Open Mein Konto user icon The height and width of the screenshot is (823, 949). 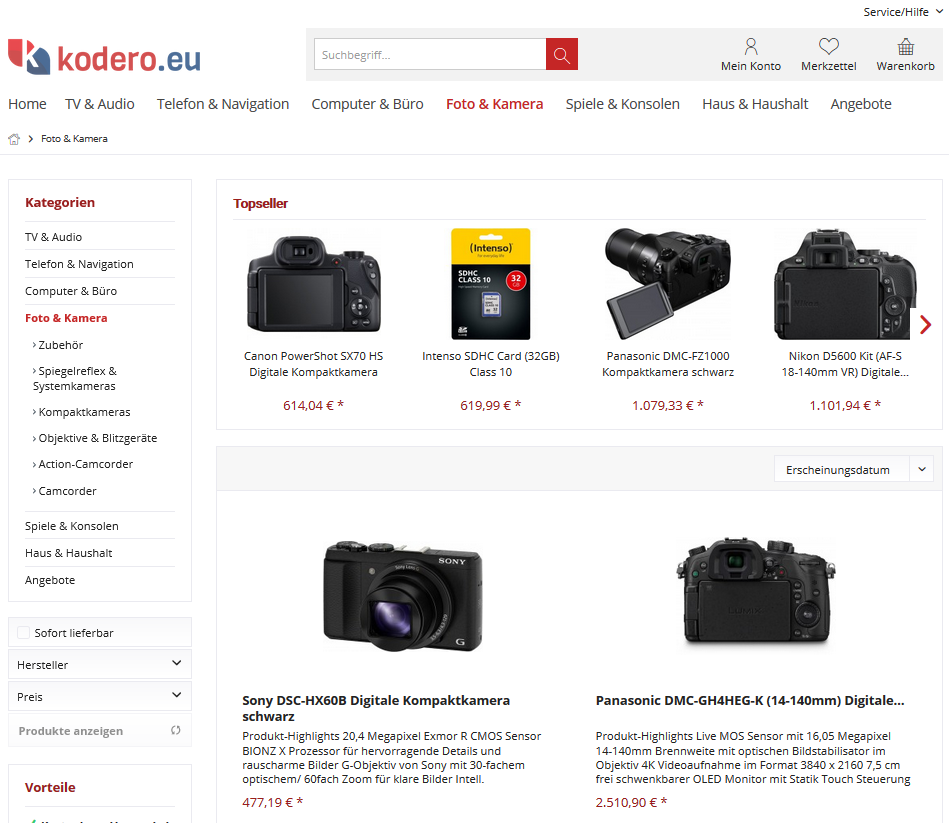[x=750, y=47]
